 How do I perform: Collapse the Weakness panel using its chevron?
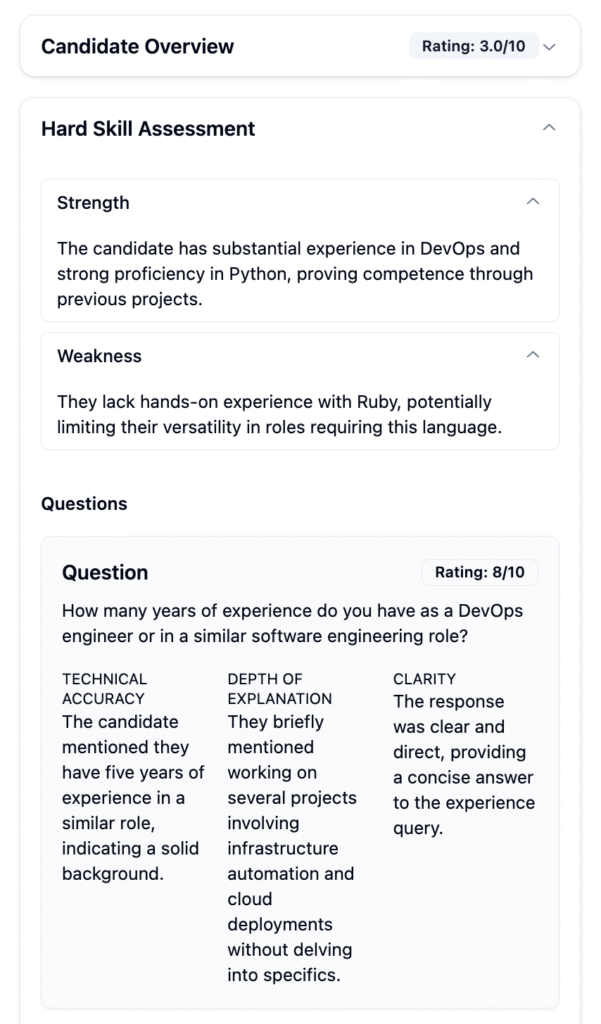533,355
